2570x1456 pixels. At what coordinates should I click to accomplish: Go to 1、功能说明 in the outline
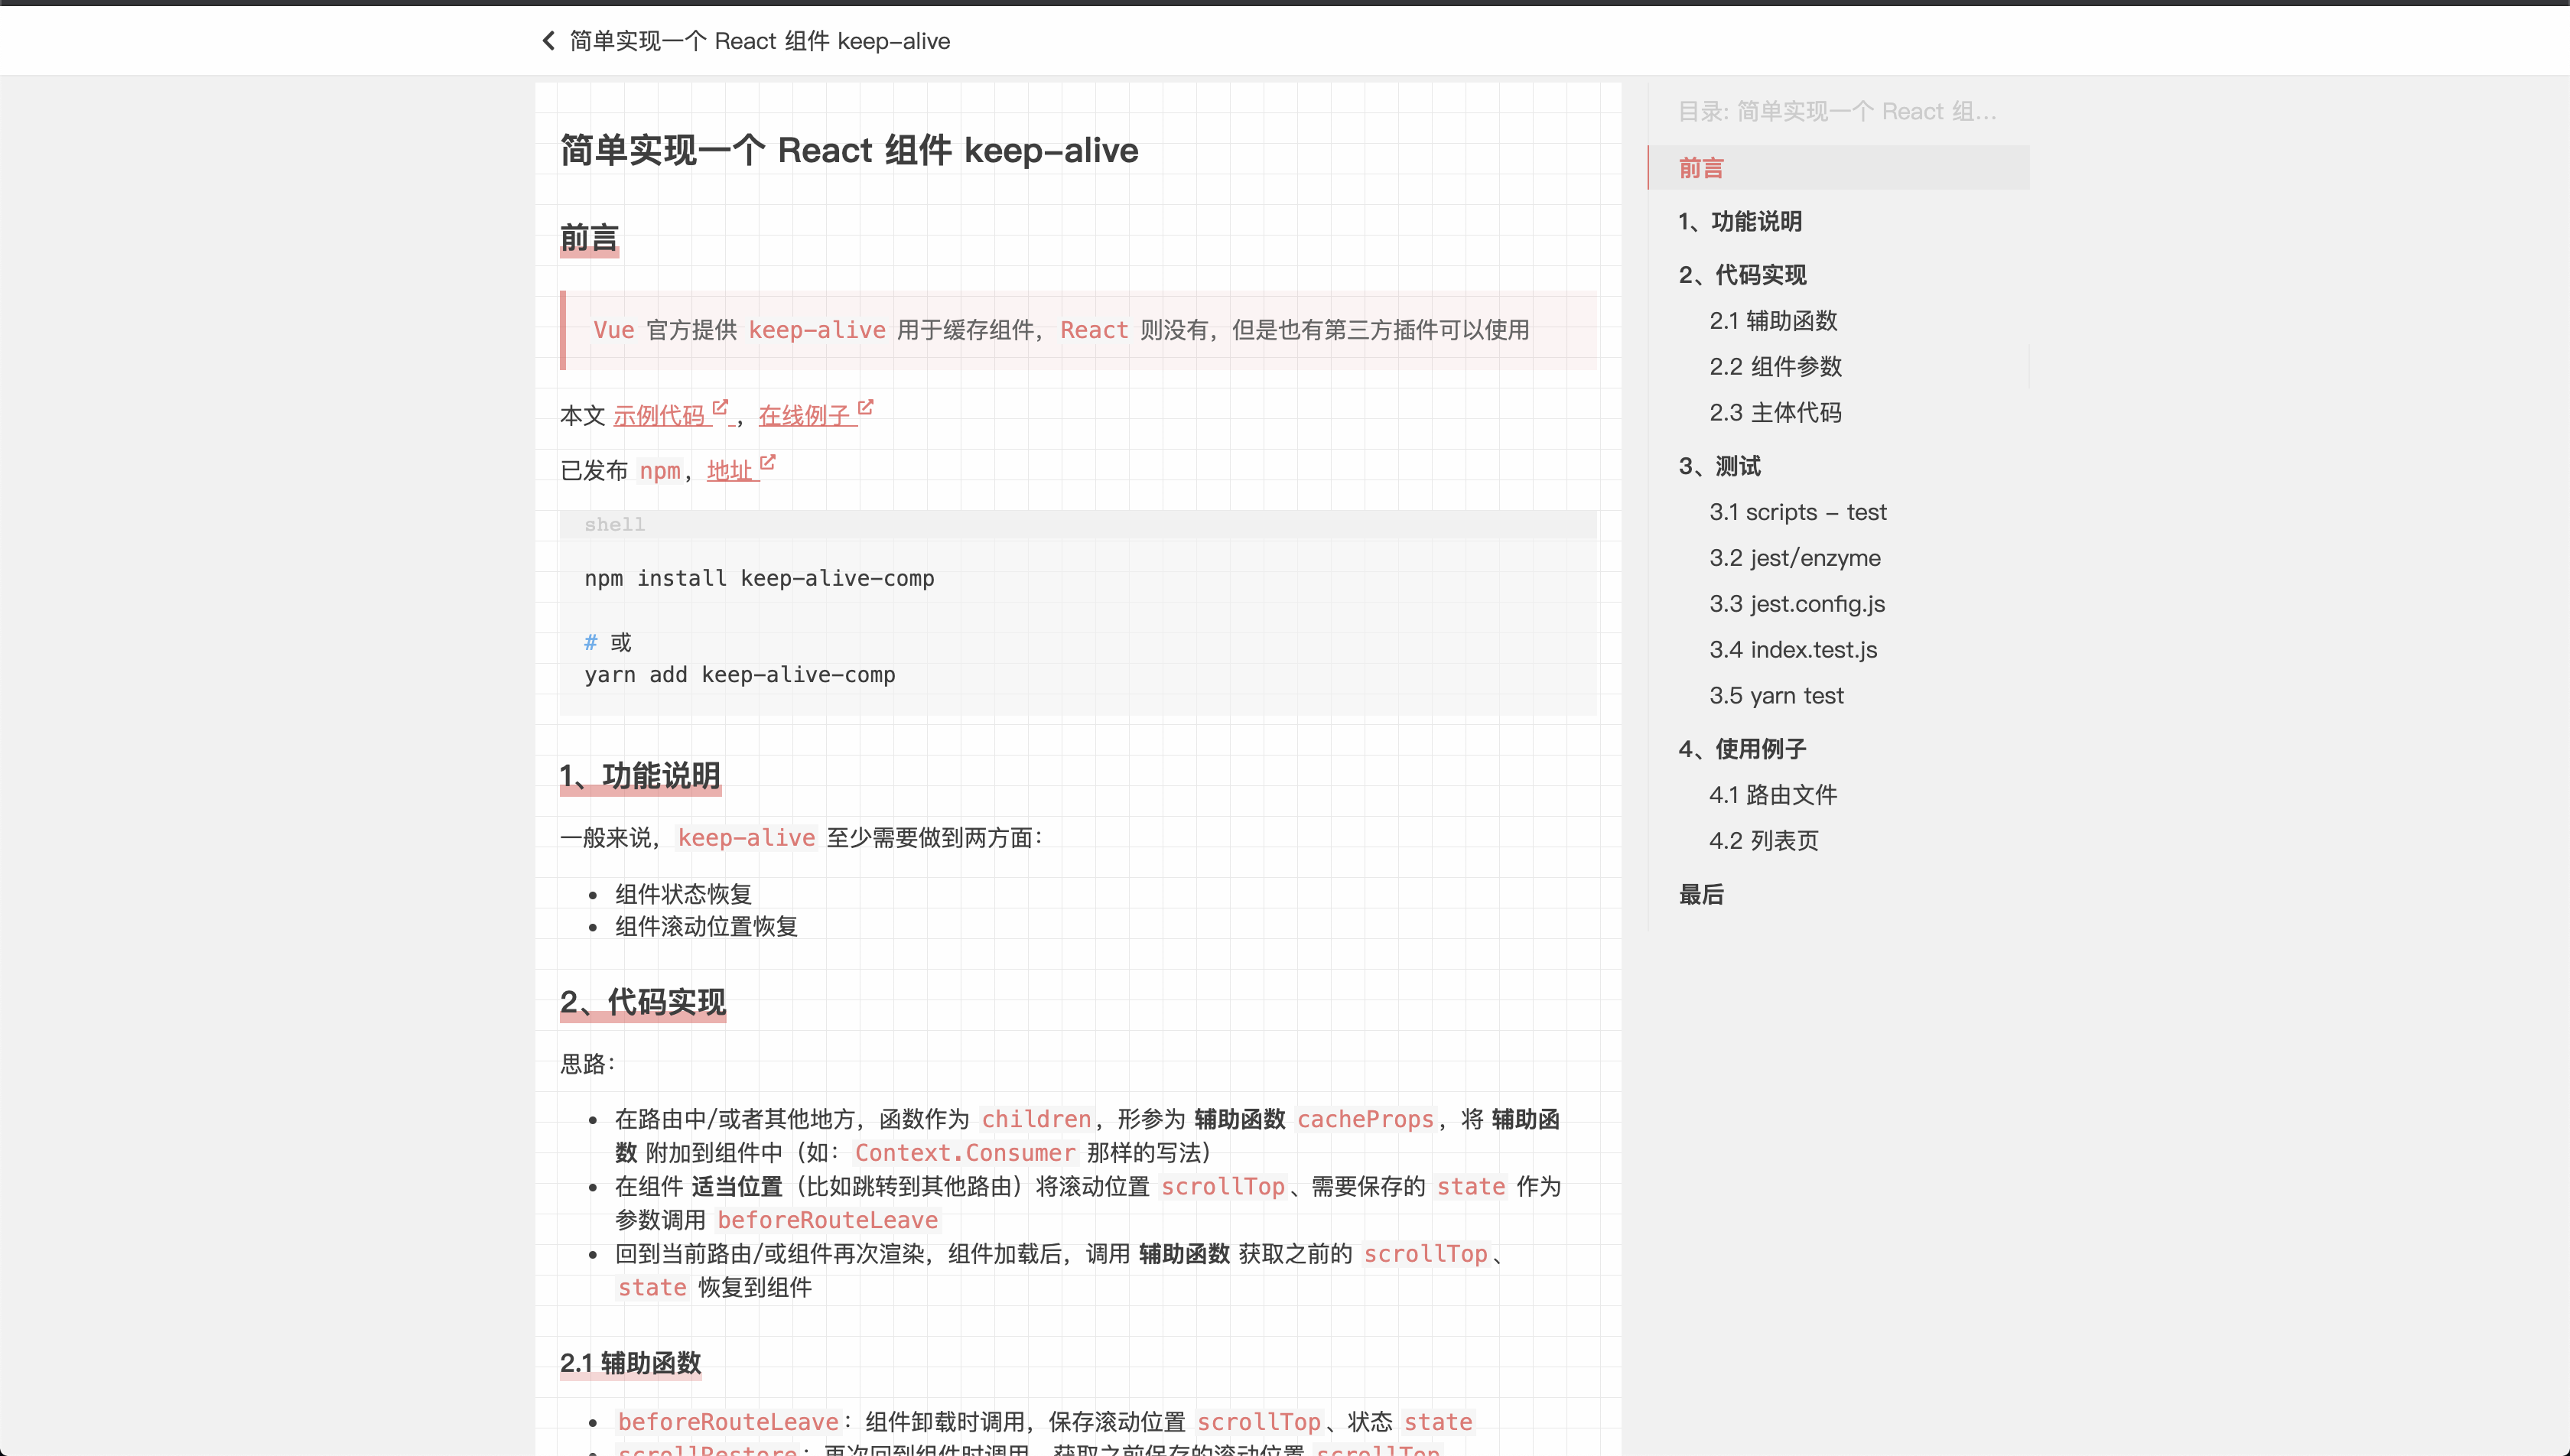[1740, 221]
